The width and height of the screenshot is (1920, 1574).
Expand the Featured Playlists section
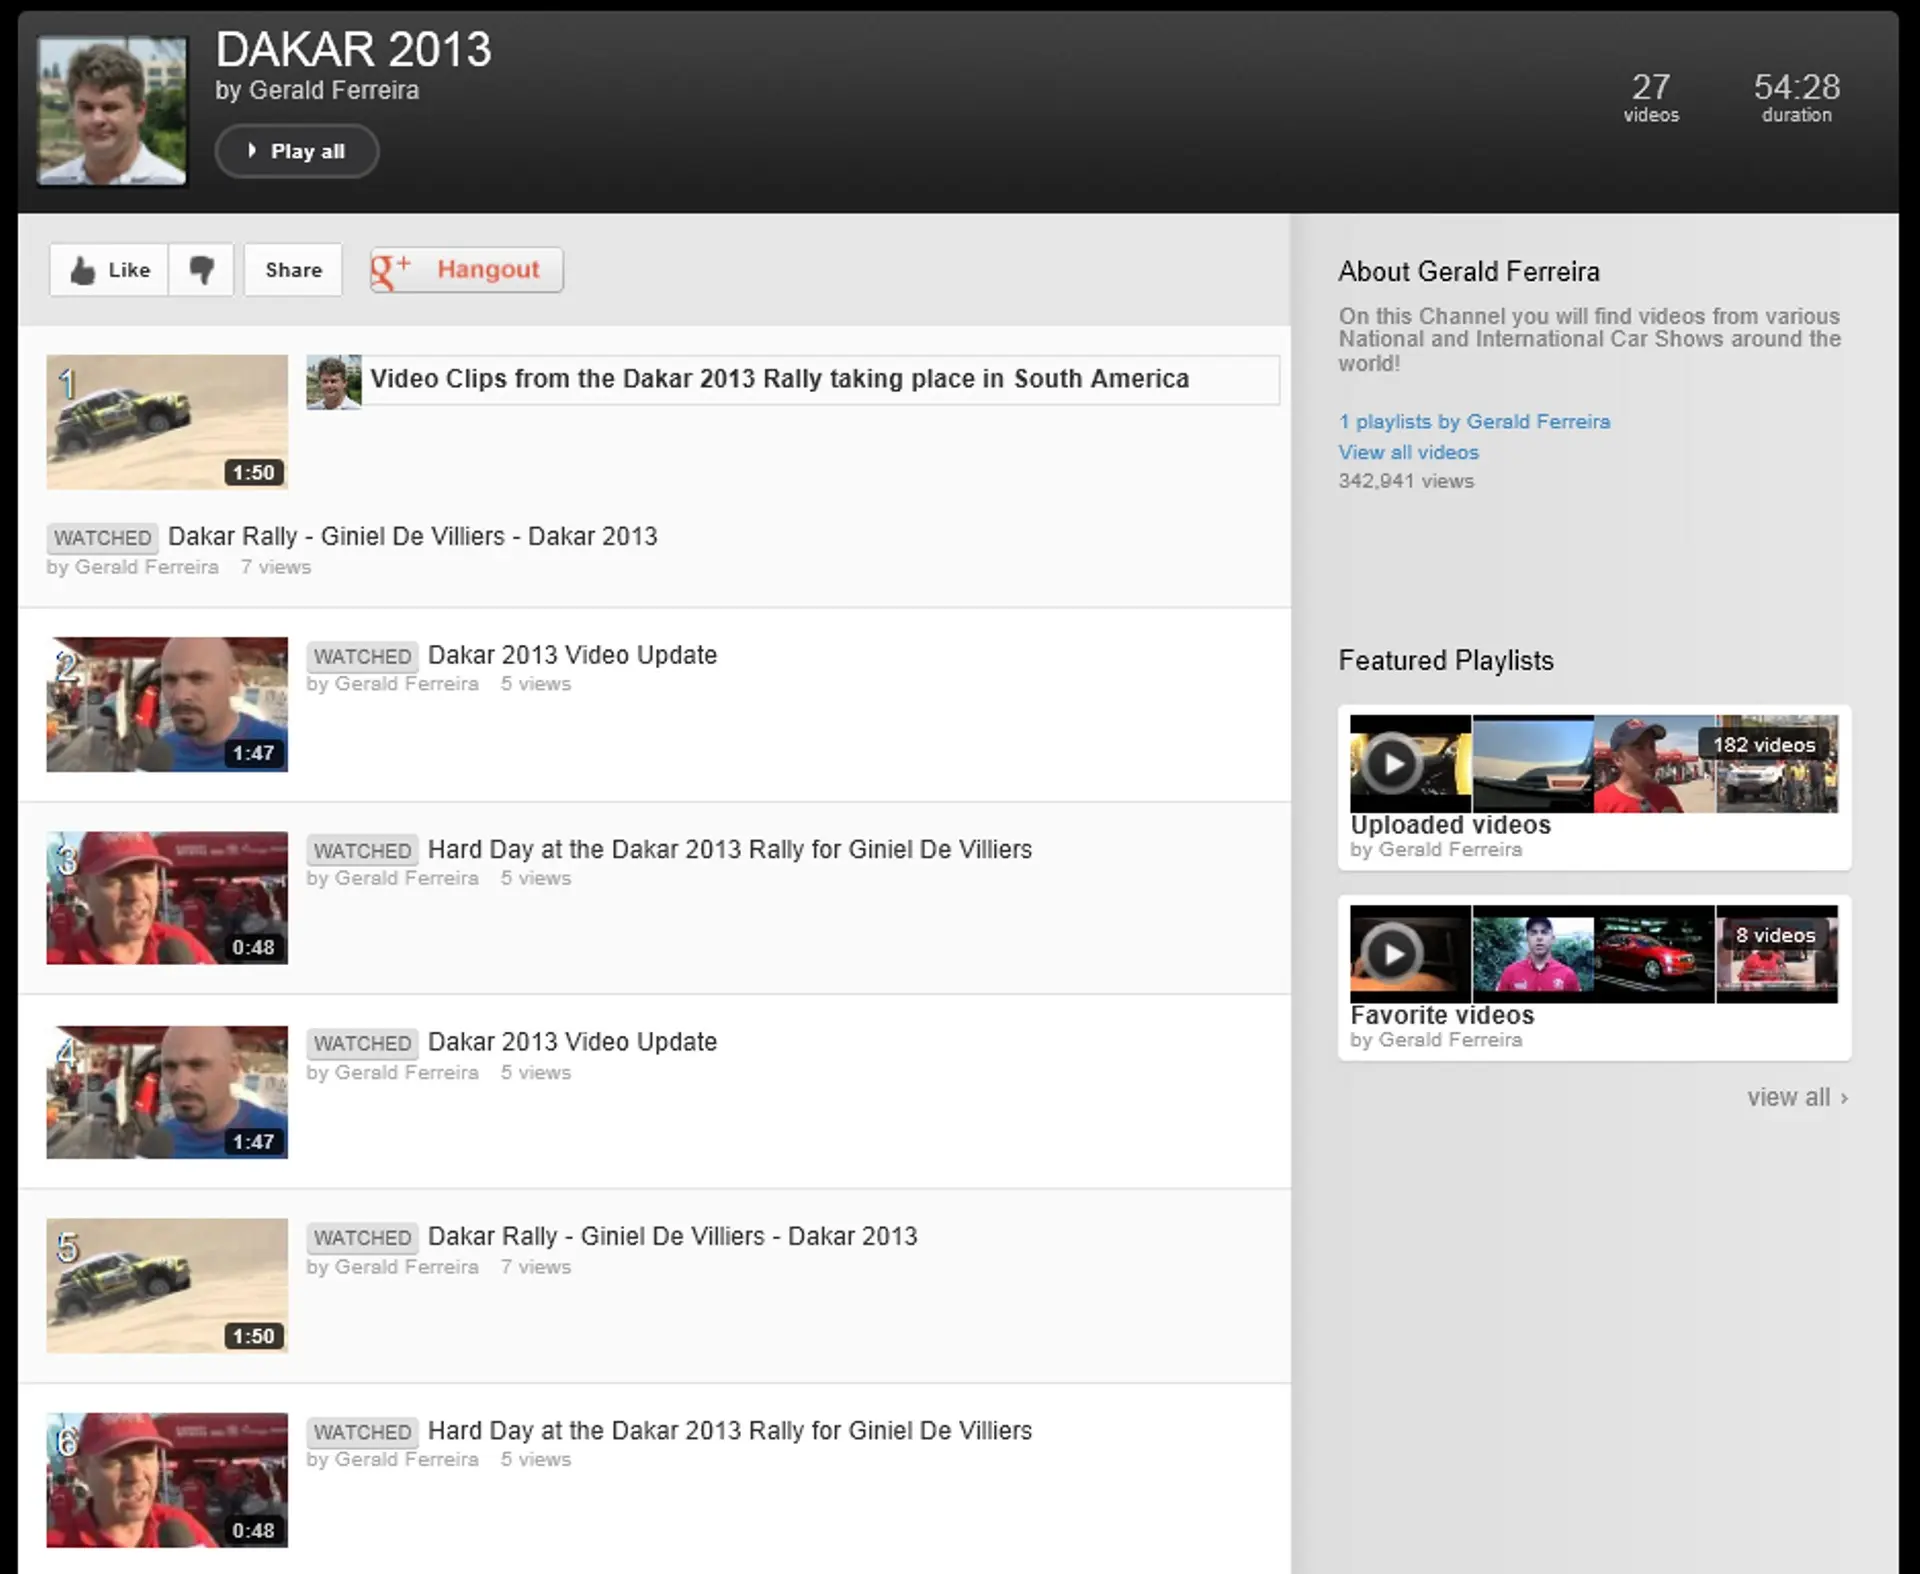click(1446, 660)
